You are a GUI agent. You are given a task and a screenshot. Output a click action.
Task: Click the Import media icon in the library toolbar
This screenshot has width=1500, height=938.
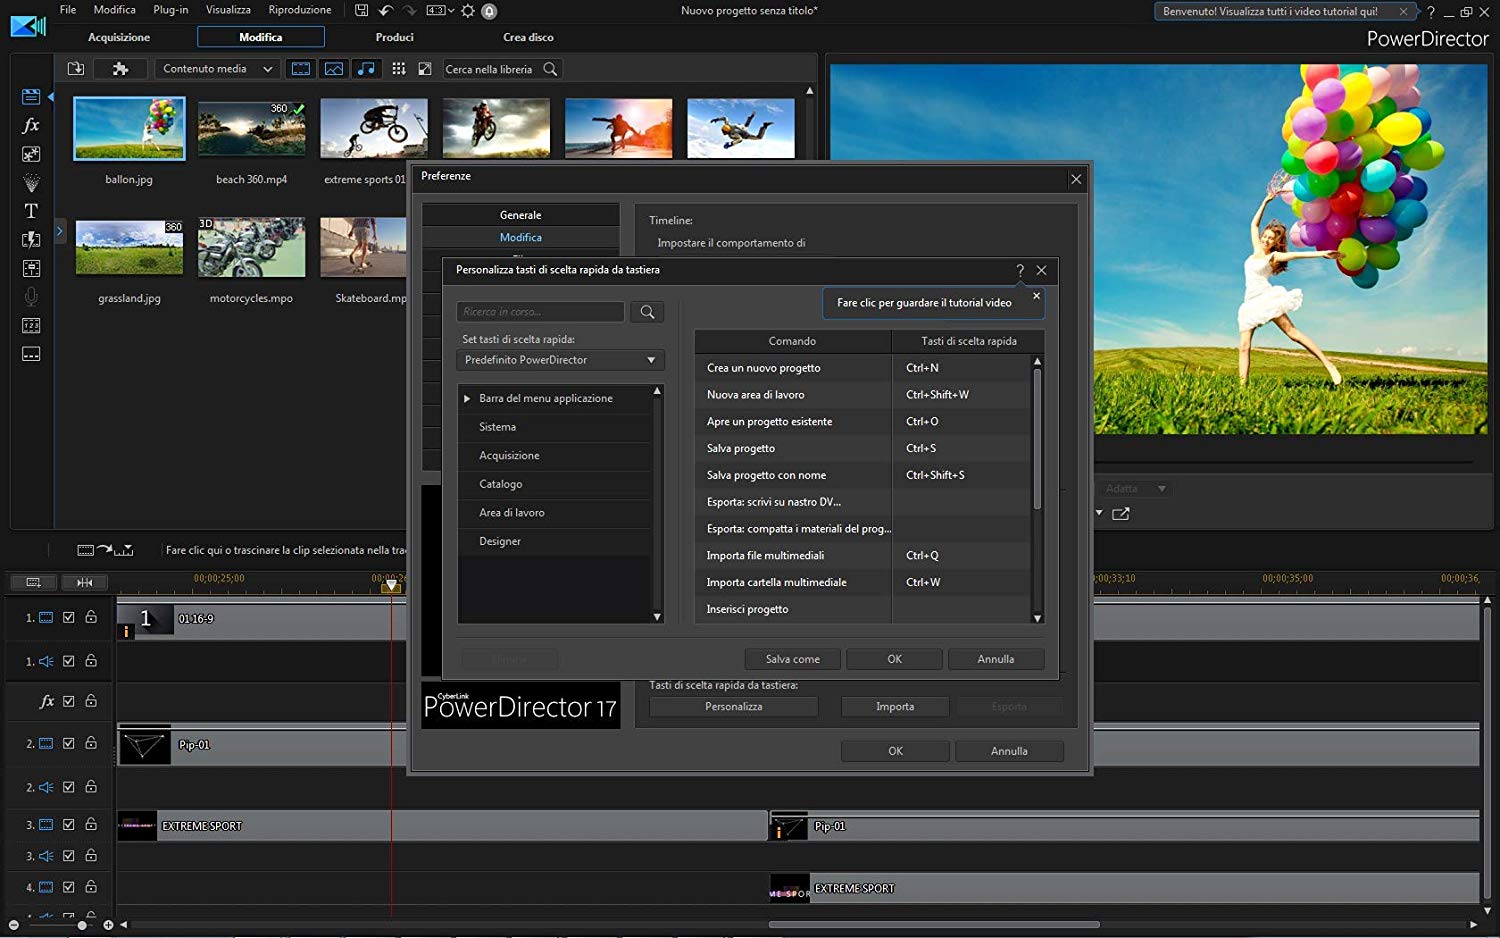[75, 69]
